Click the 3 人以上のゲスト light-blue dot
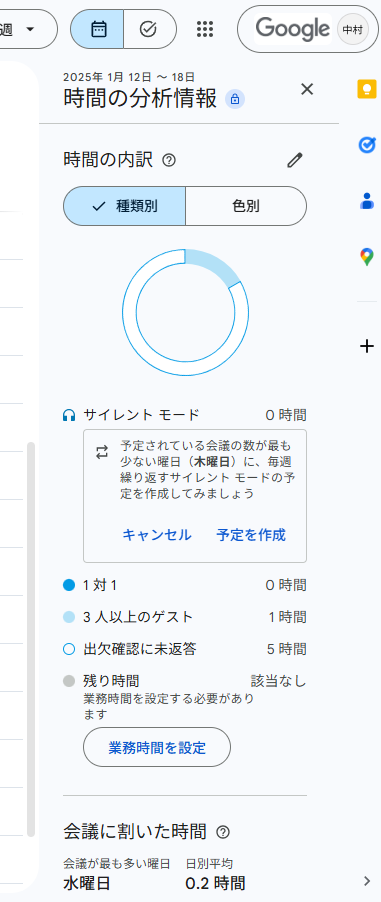 [69, 617]
